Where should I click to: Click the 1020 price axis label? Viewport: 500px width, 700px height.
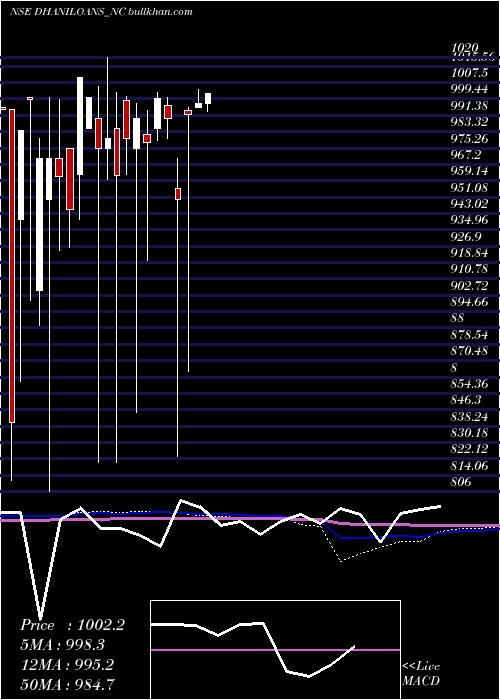[x=465, y=48]
